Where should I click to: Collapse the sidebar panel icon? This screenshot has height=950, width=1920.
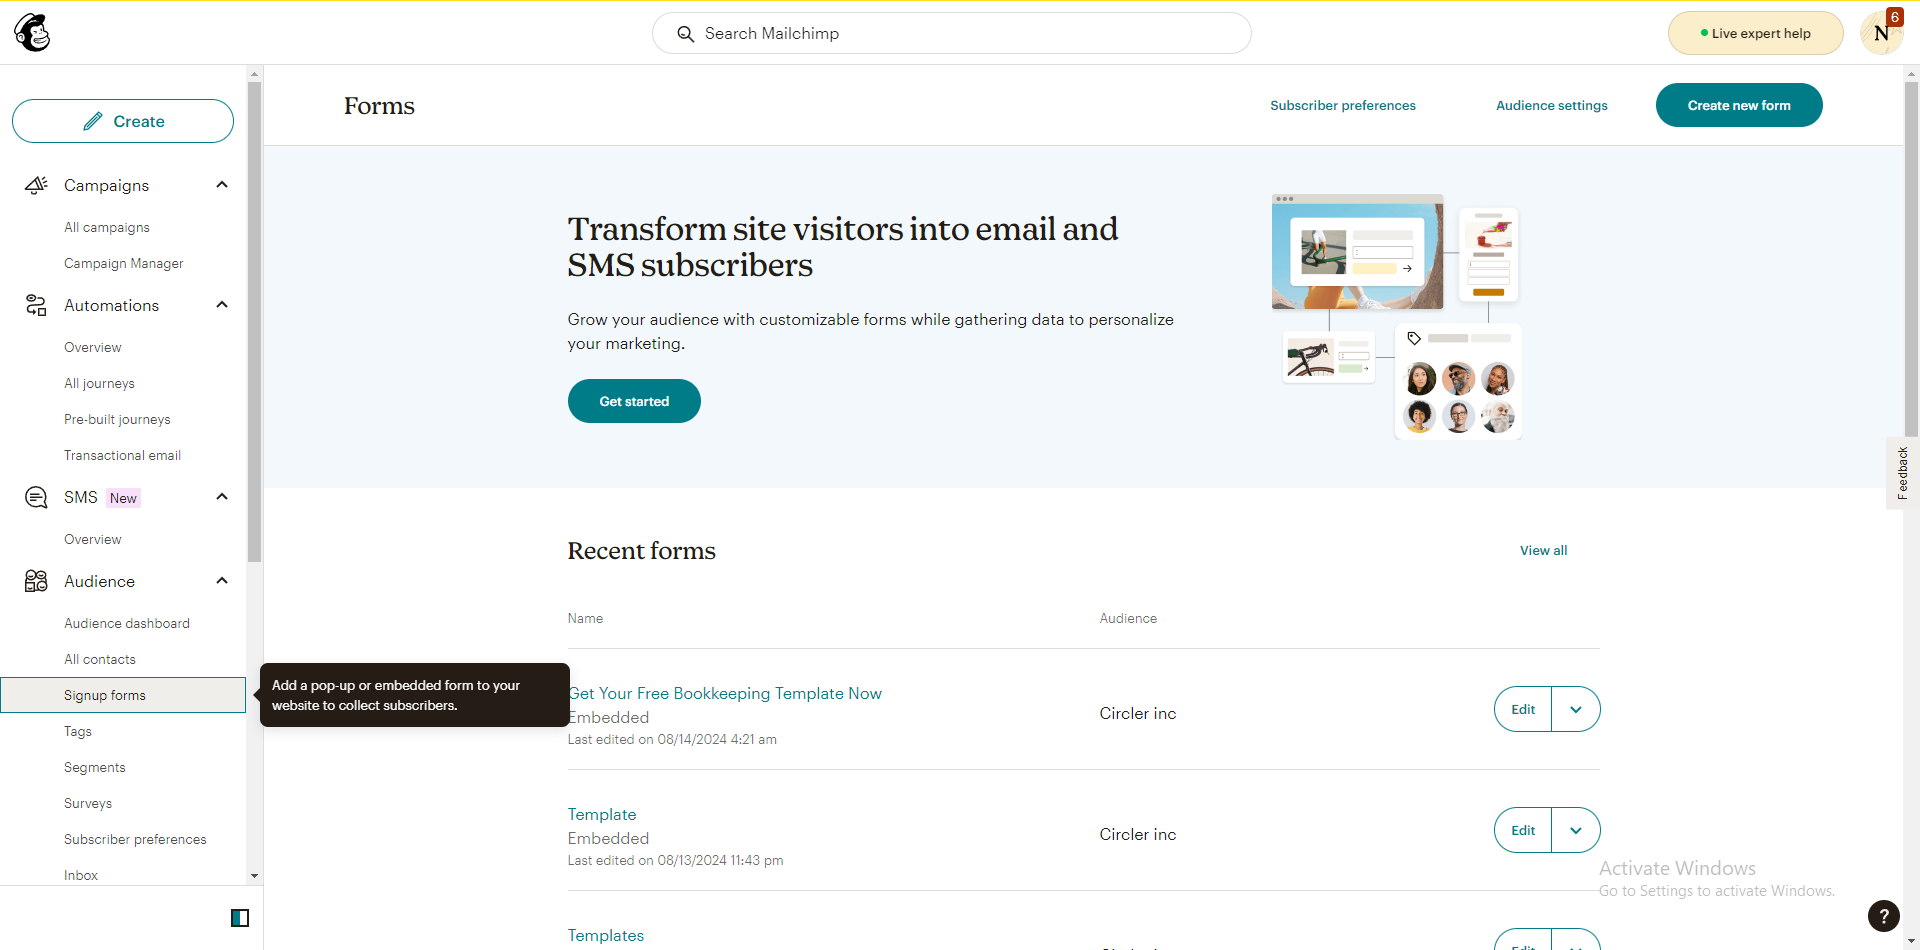[240, 918]
